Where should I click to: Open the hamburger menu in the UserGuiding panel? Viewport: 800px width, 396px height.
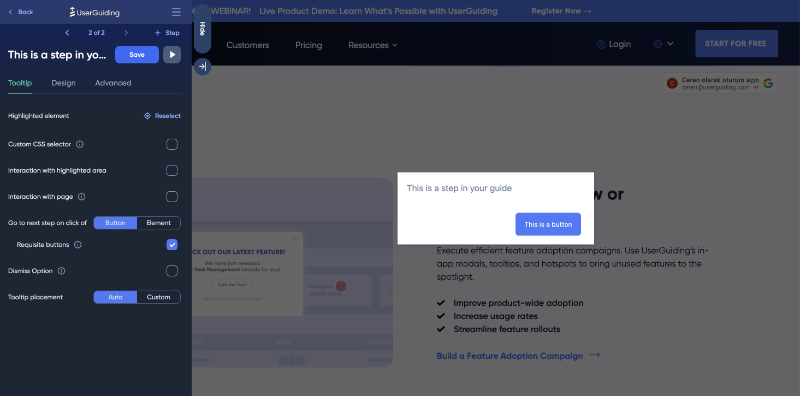click(176, 12)
